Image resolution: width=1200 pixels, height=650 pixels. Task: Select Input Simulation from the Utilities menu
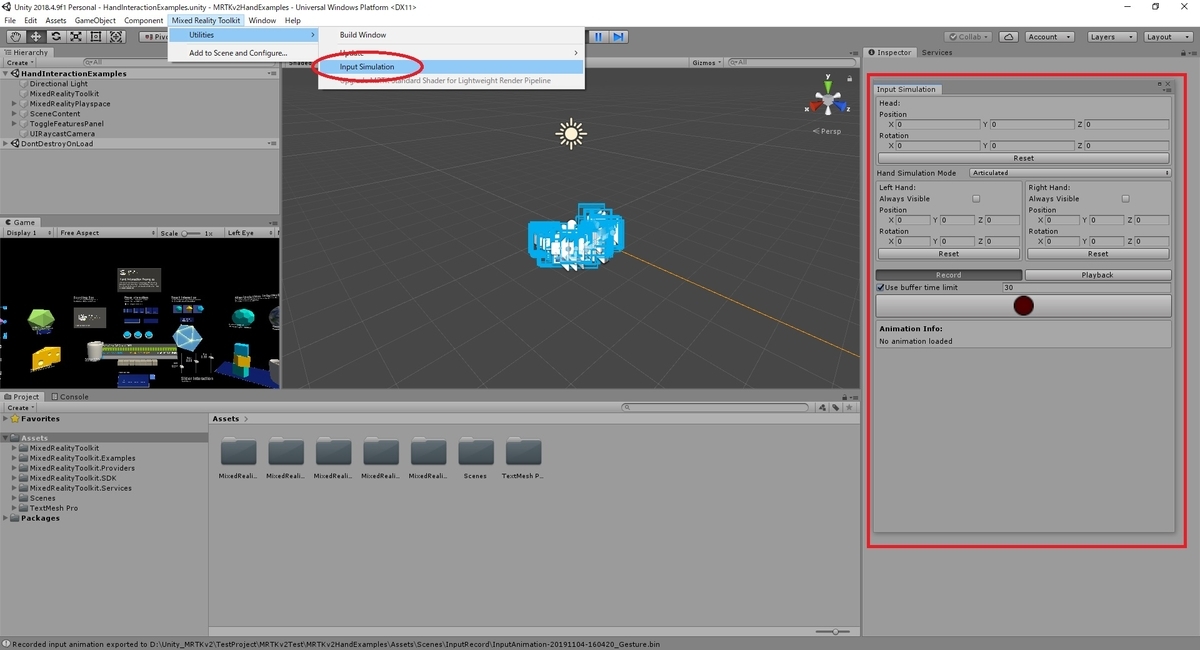coord(368,66)
